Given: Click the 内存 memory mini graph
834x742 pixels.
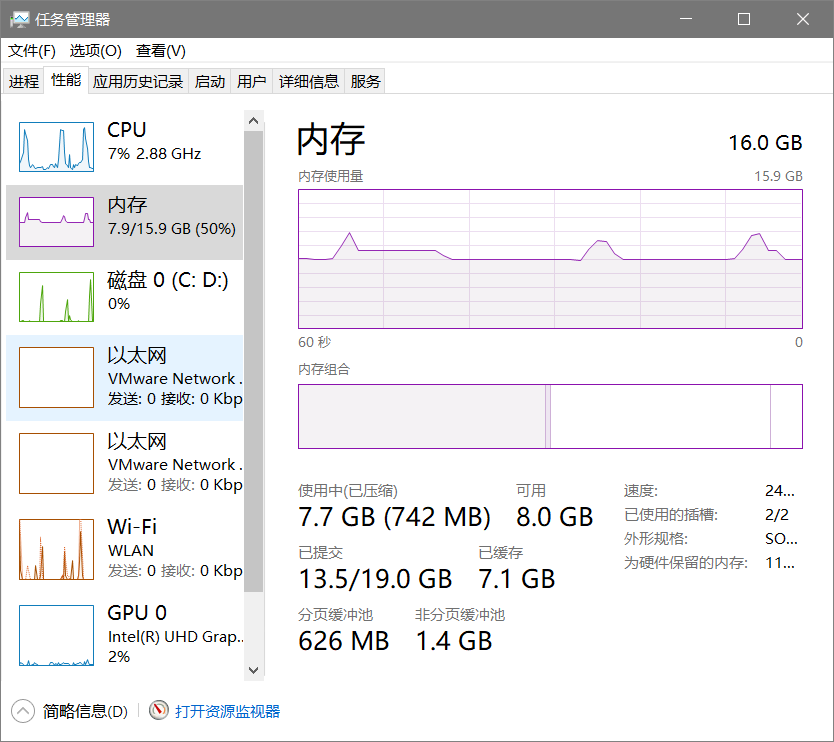Looking at the screenshot, I should pyautogui.click(x=56, y=222).
